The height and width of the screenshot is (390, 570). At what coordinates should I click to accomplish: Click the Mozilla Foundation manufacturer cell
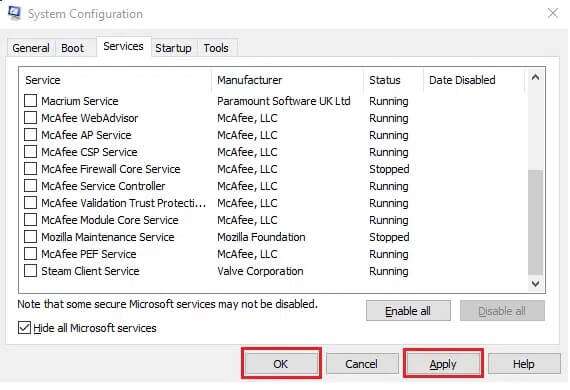click(261, 237)
